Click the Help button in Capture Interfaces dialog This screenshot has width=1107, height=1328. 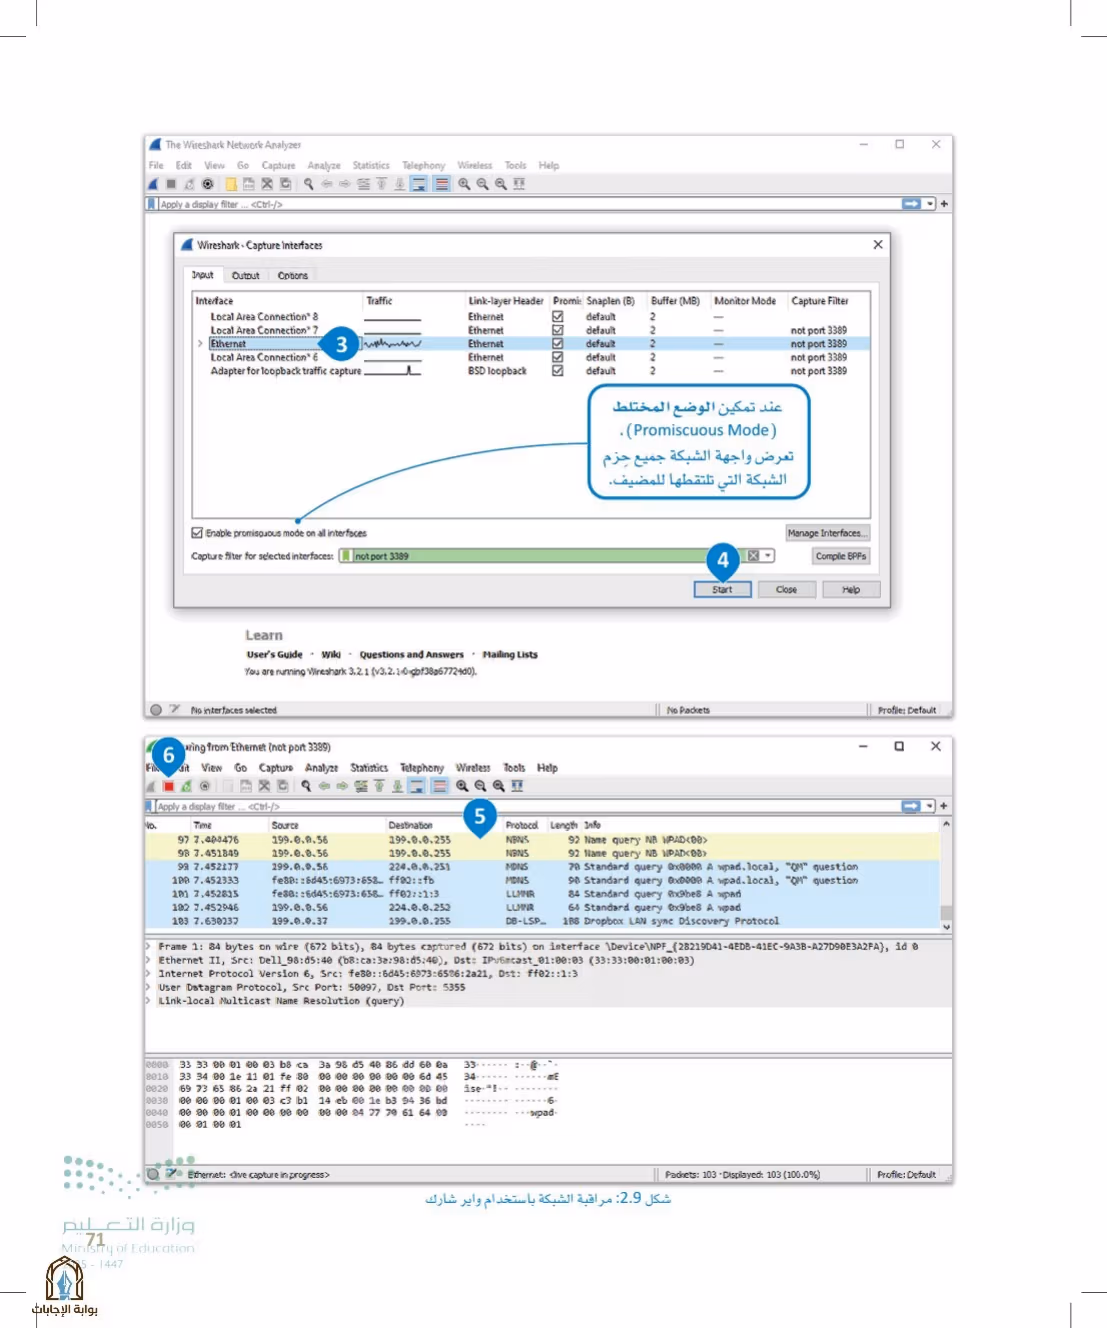pyautogui.click(x=851, y=590)
